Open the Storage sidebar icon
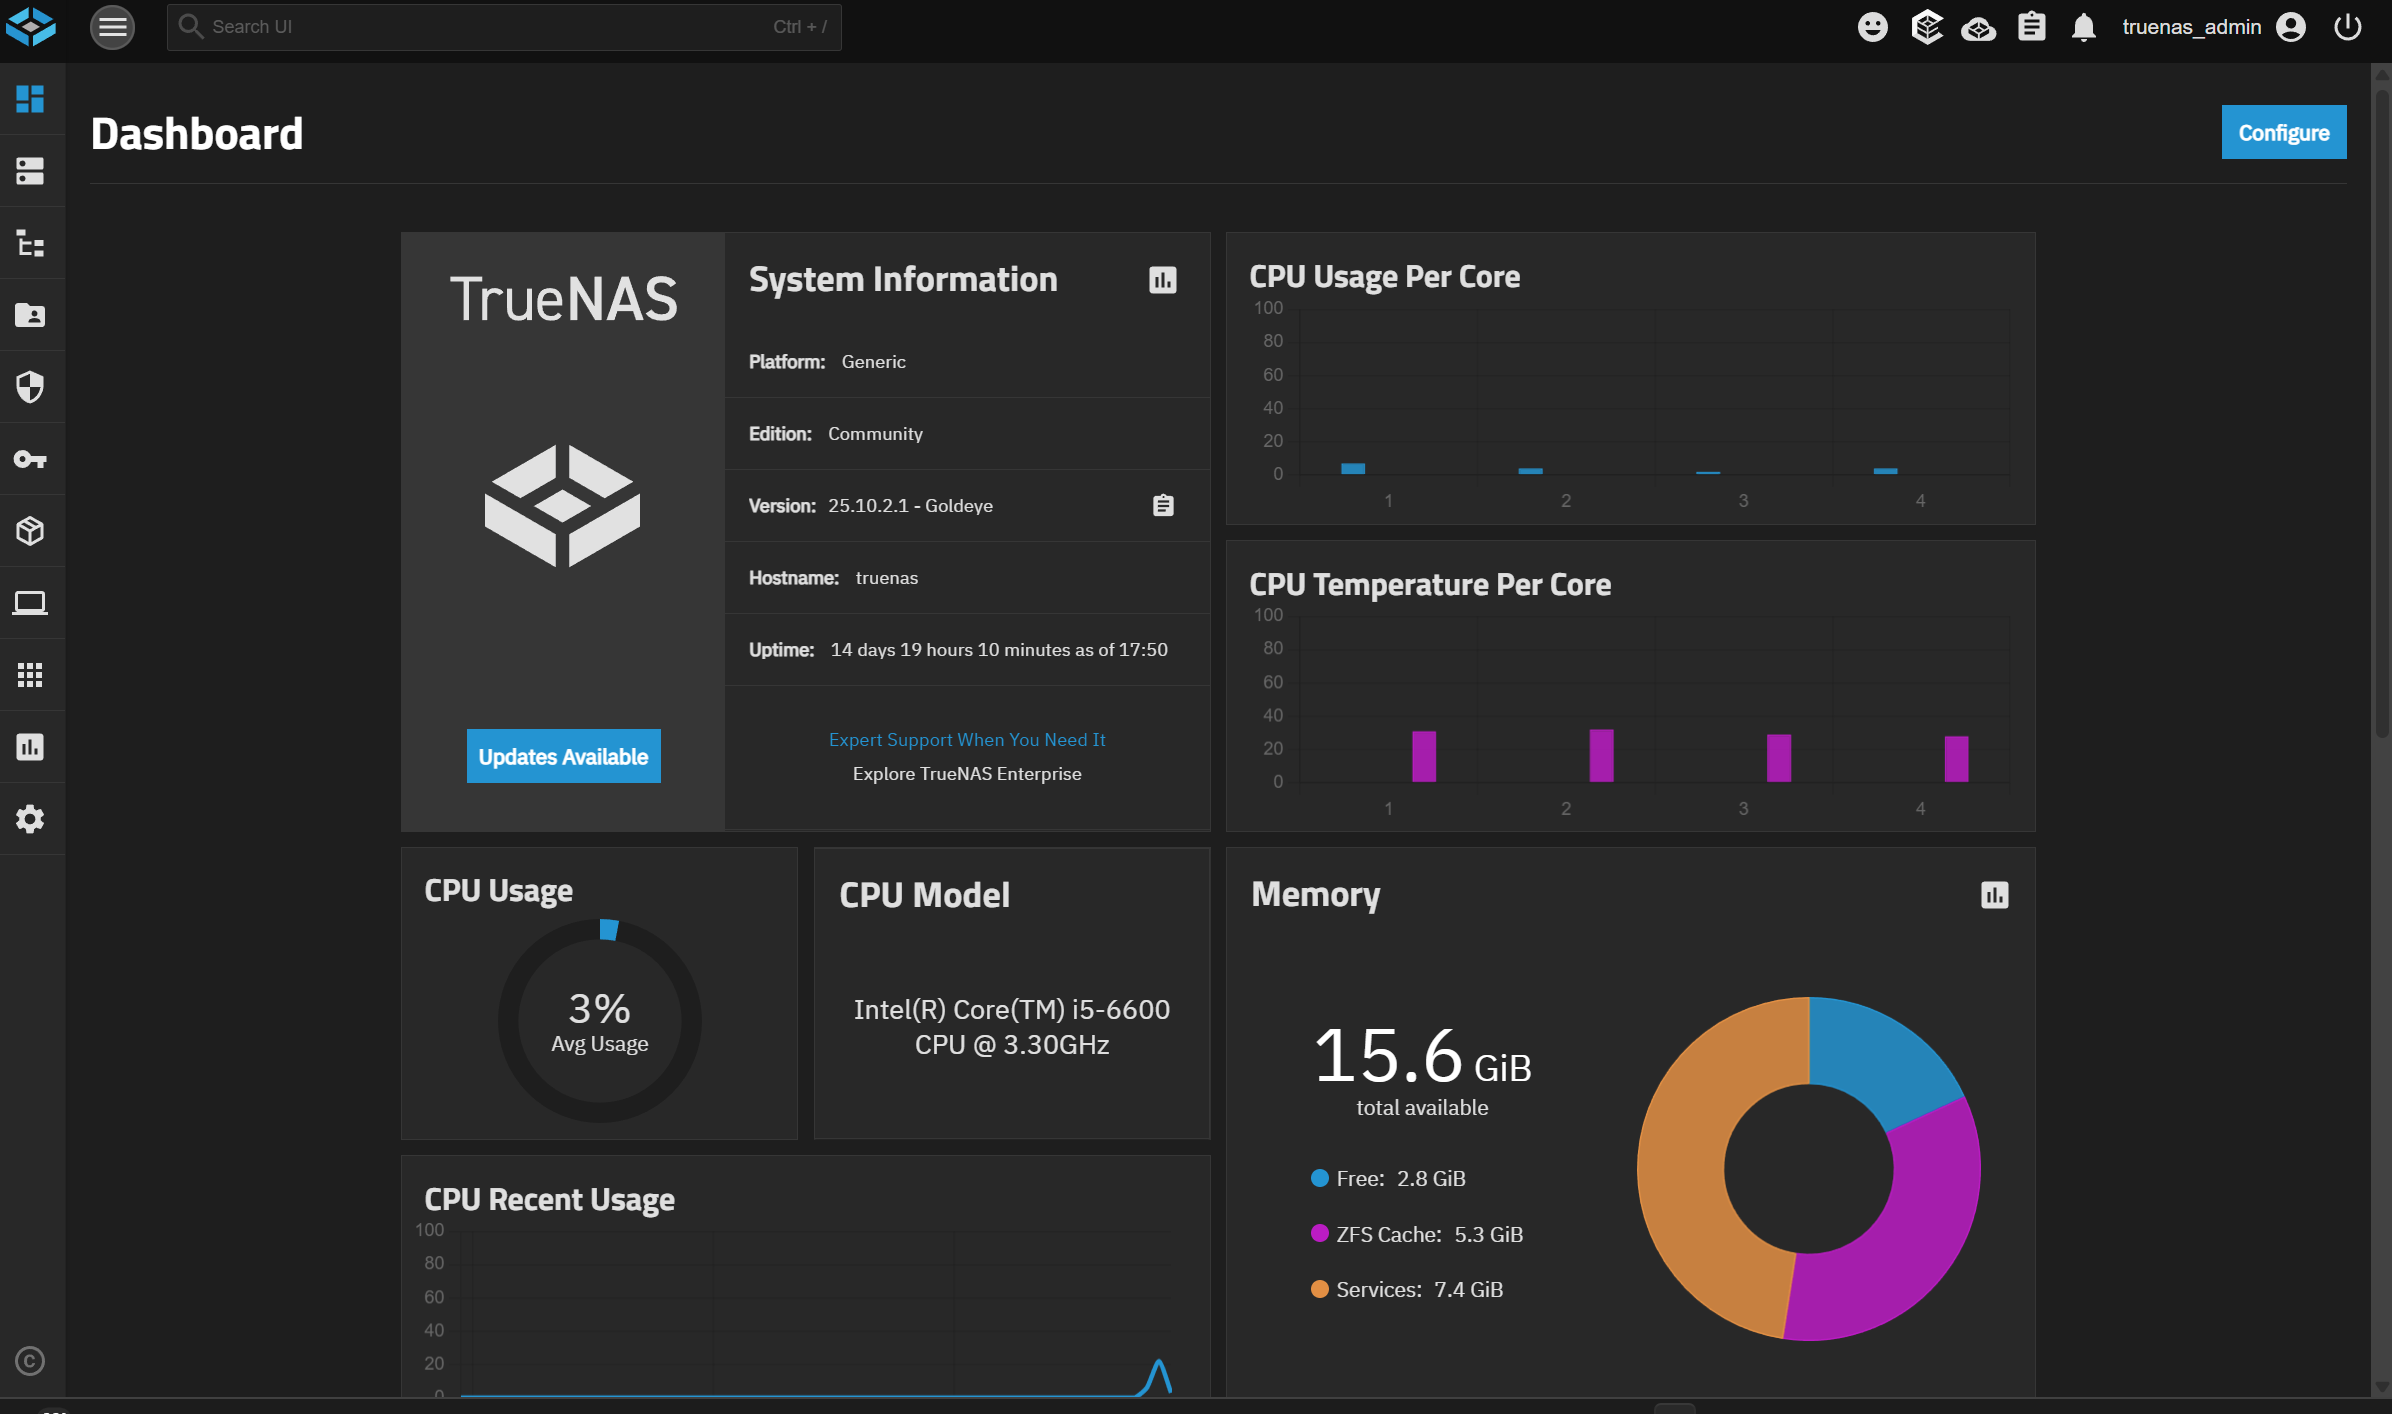 pyautogui.click(x=30, y=171)
